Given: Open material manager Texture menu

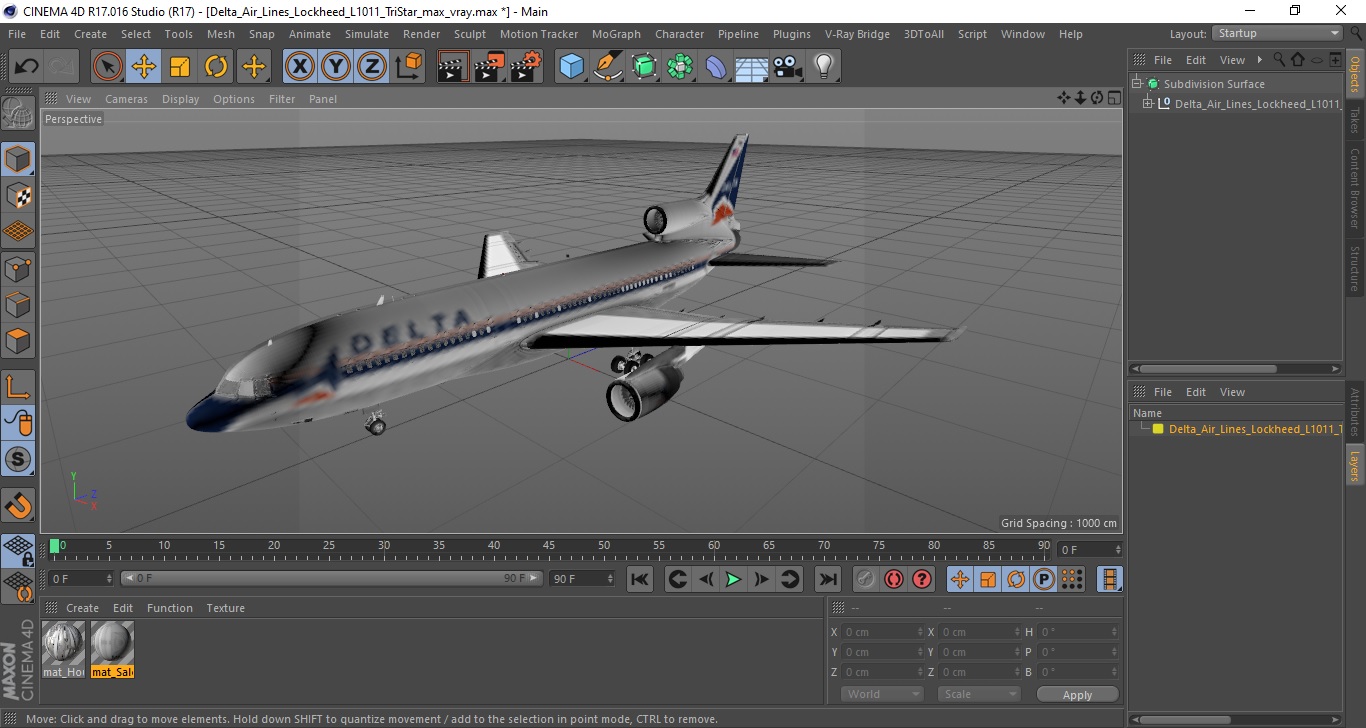Looking at the screenshot, I should point(225,608).
